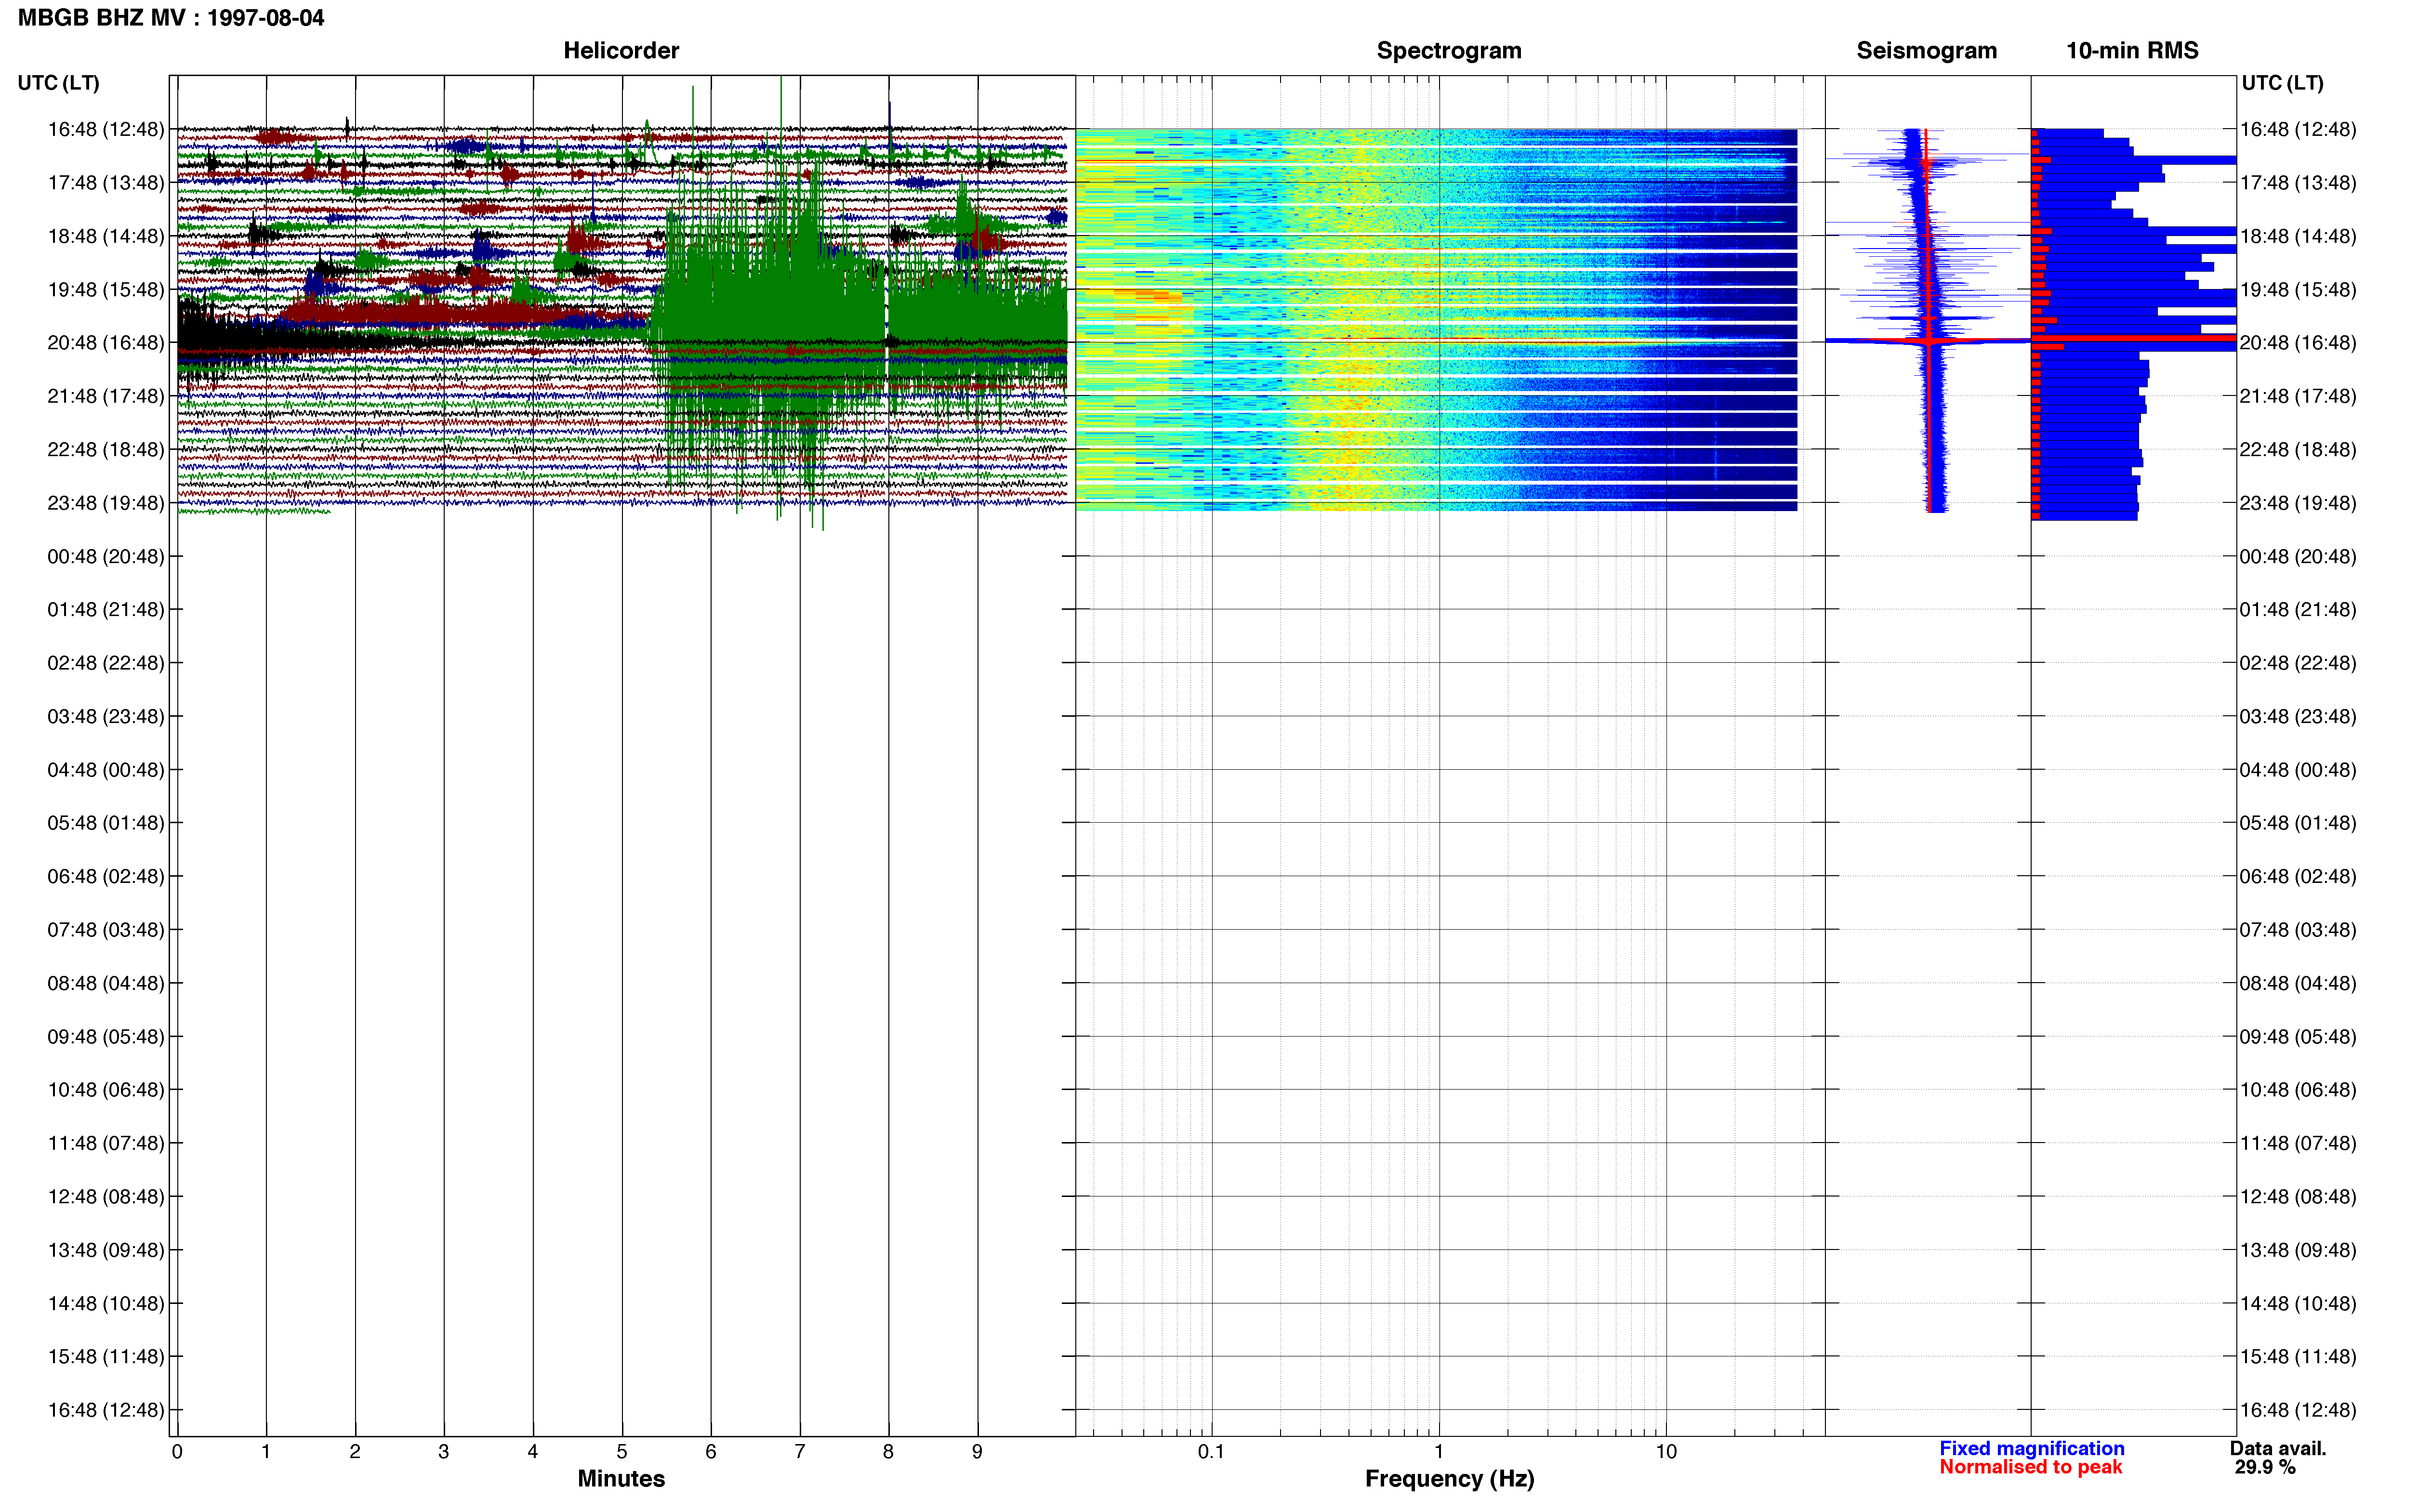Click left time label '04:48 (00:48)'
The width and height of the screenshot is (2418, 1512).
(106, 770)
